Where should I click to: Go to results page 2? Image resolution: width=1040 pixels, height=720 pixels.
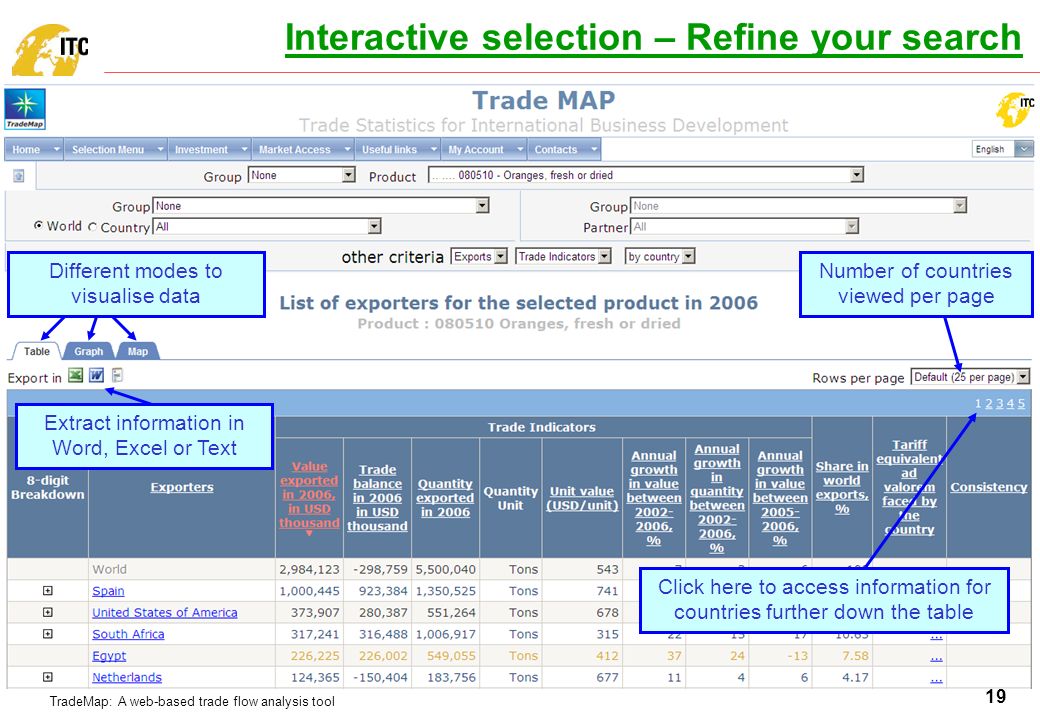[989, 403]
